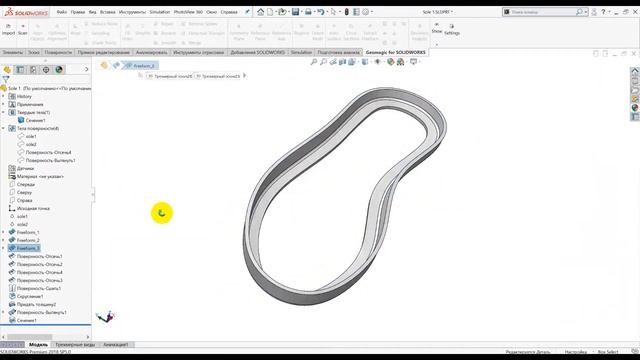
Task: Open the DimXpertManager tab icon
Action: click(46, 70)
